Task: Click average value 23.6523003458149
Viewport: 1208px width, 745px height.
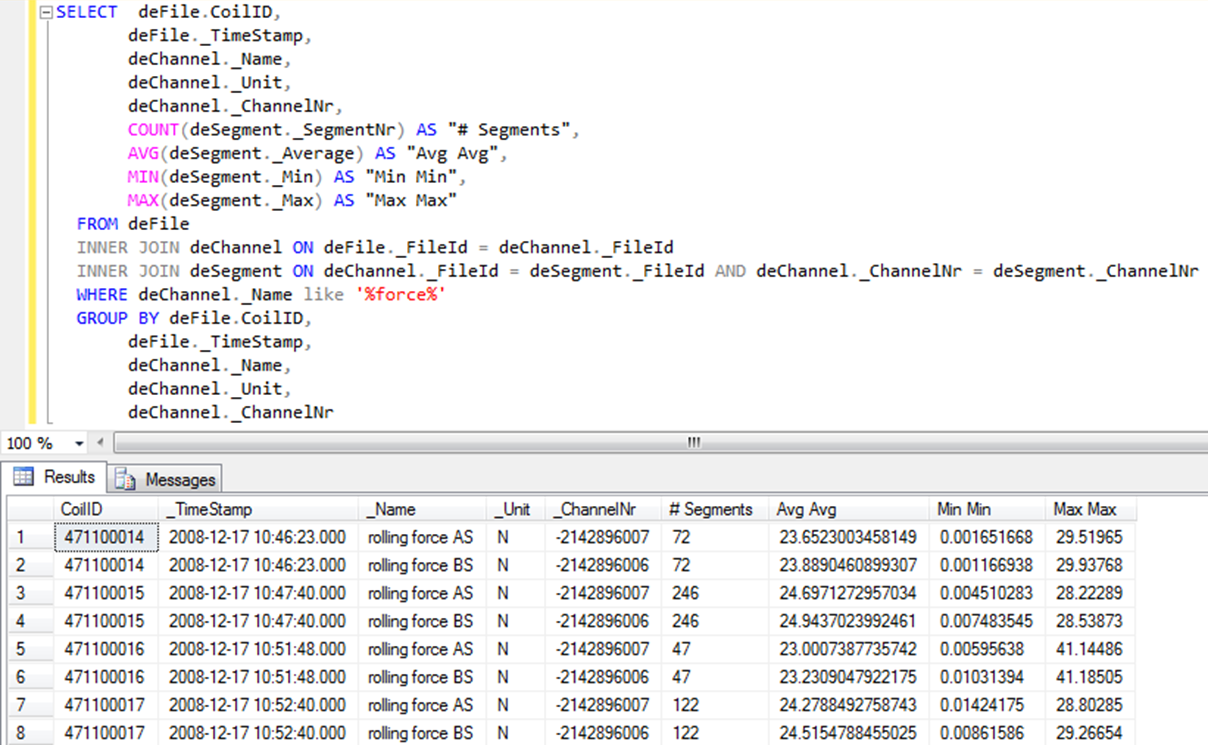Action: [849, 537]
